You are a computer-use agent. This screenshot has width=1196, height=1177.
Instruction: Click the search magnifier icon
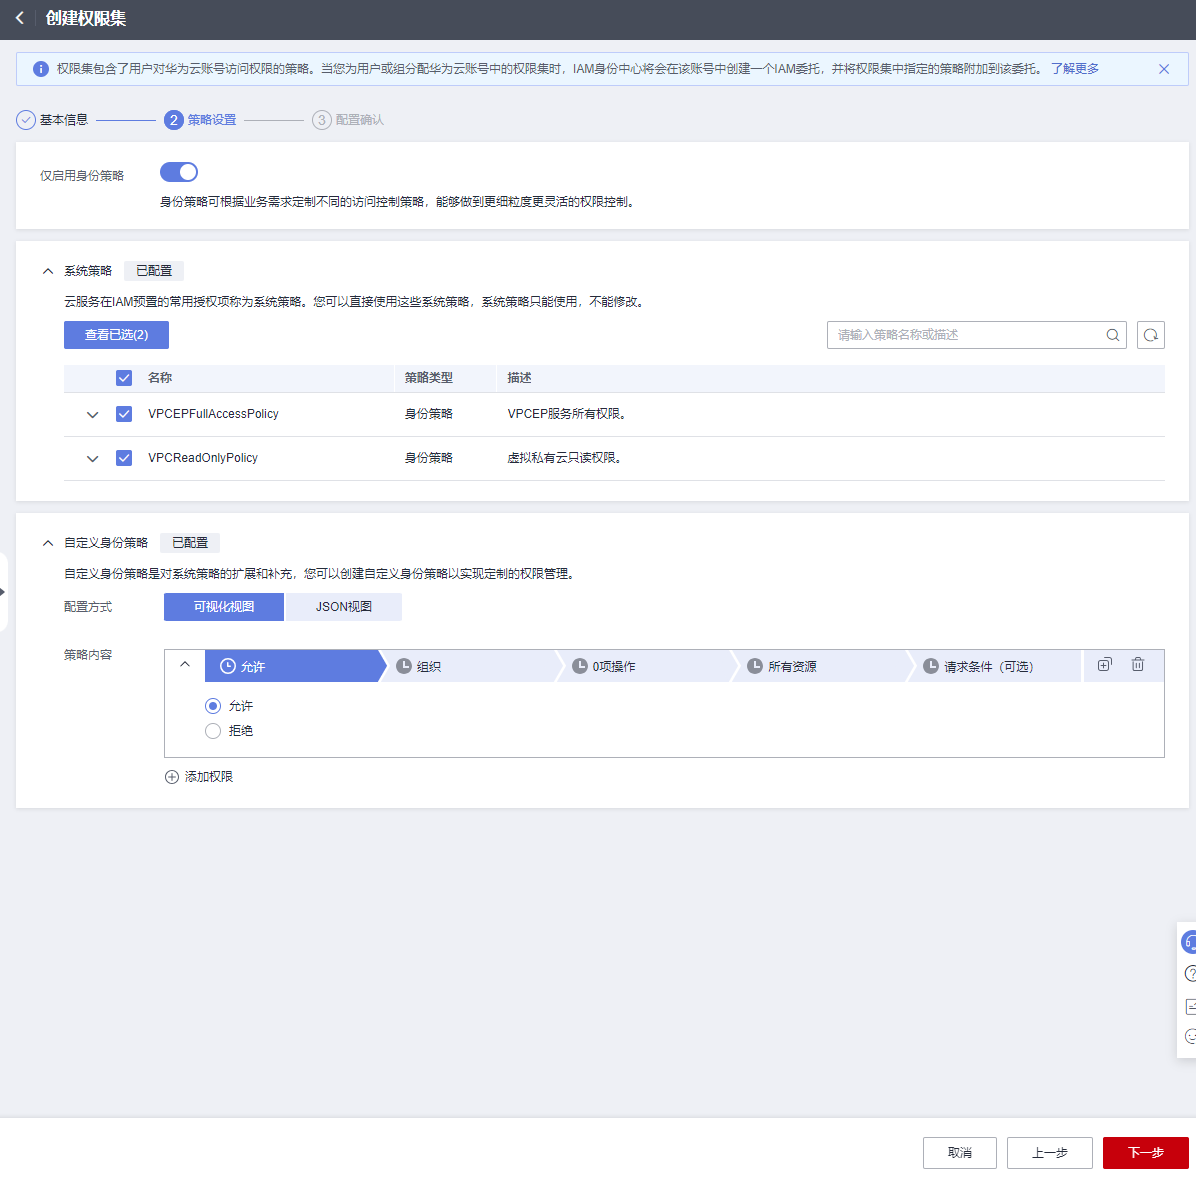point(1112,335)
